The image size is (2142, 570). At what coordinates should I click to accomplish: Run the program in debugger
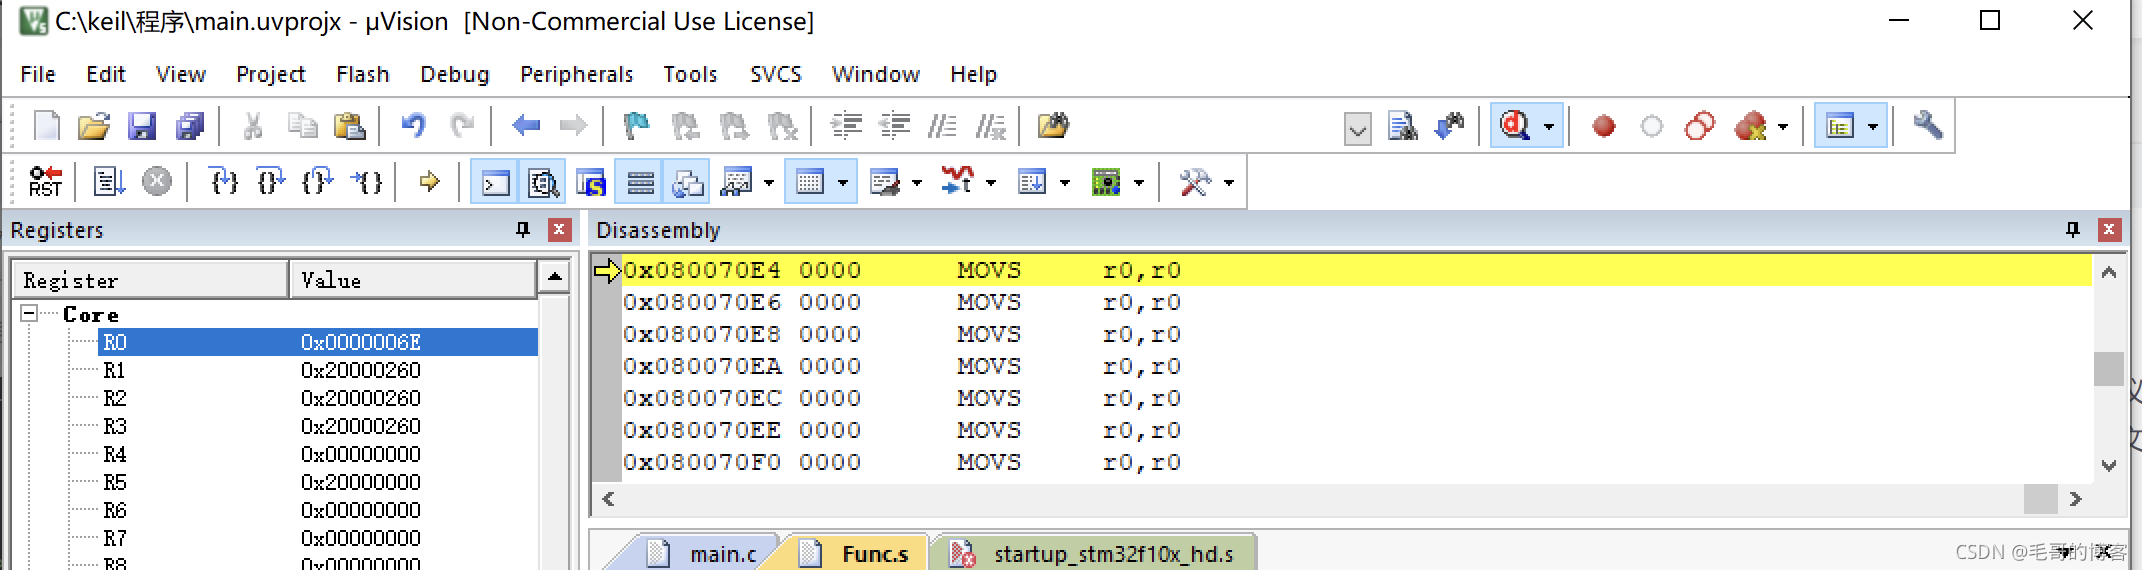tap(109, 182)
